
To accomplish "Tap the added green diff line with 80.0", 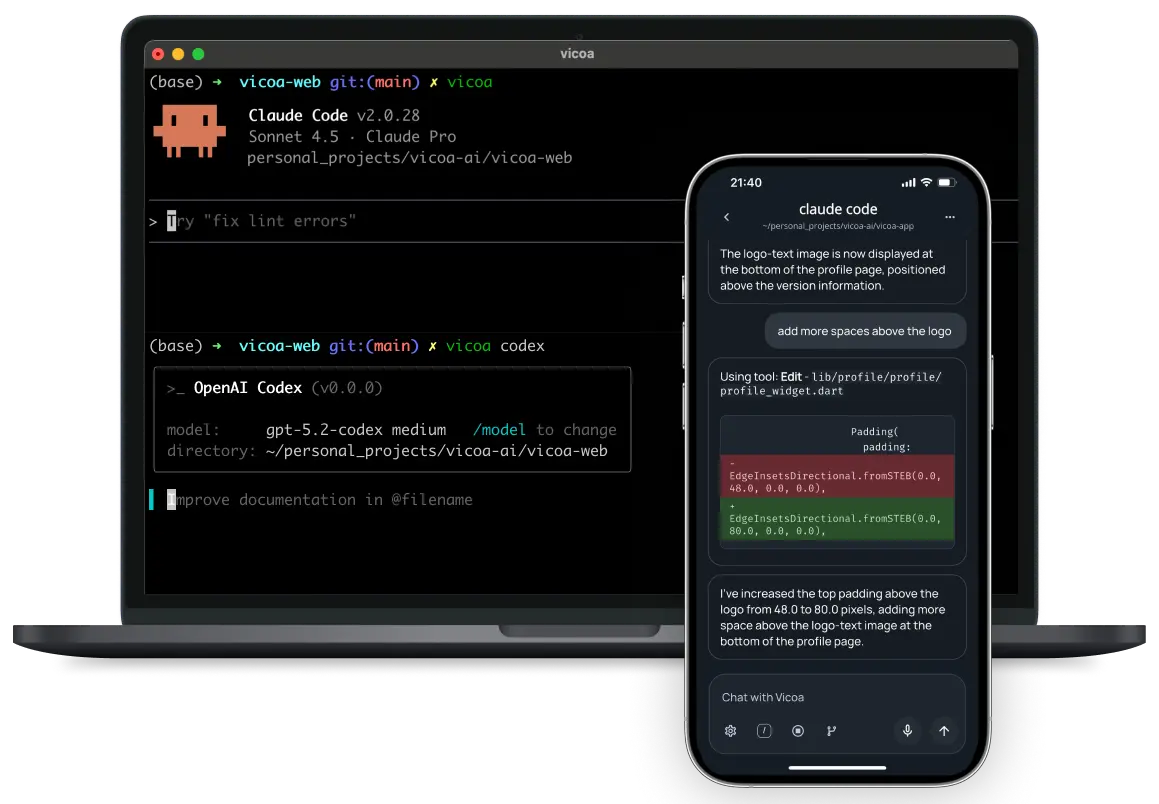I will [x=837, y=519].
